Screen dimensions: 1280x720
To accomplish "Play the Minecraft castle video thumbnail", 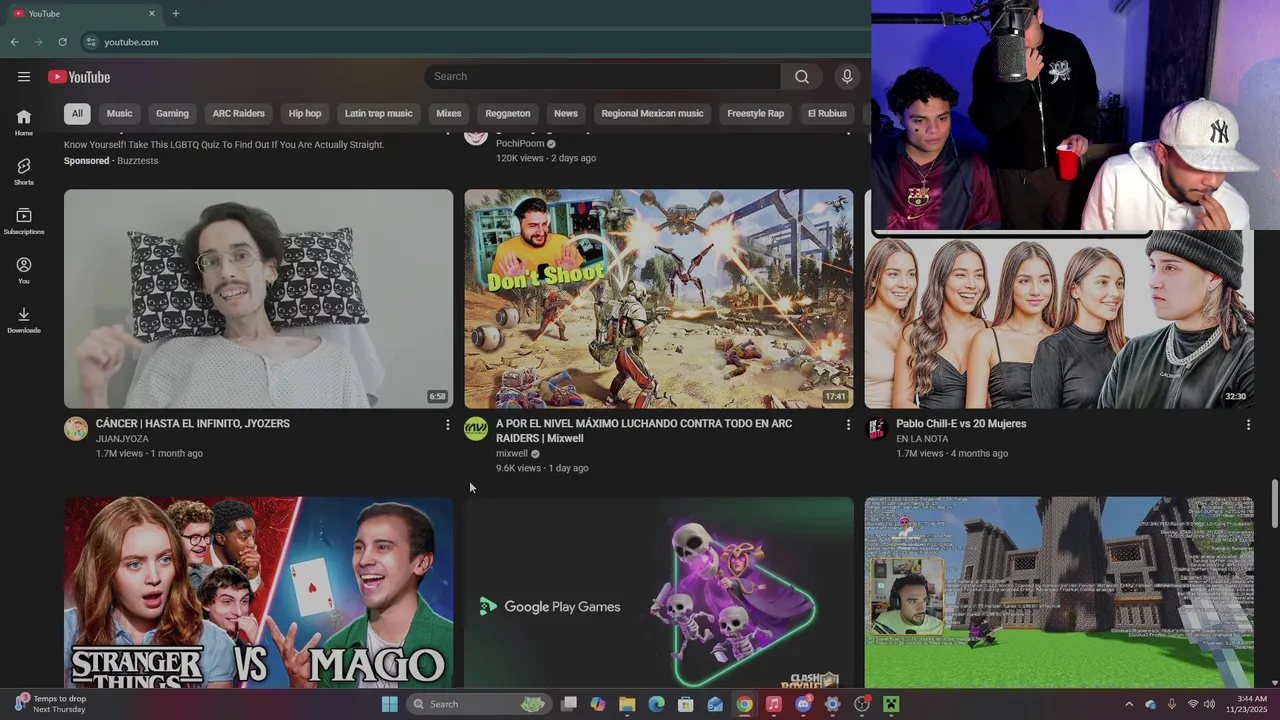I will click(x=1059, y=592).
